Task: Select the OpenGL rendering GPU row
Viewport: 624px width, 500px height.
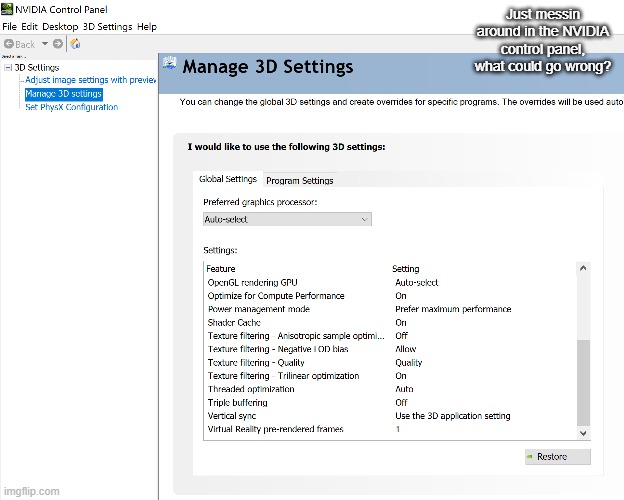Action: click(x=390, y=283)
